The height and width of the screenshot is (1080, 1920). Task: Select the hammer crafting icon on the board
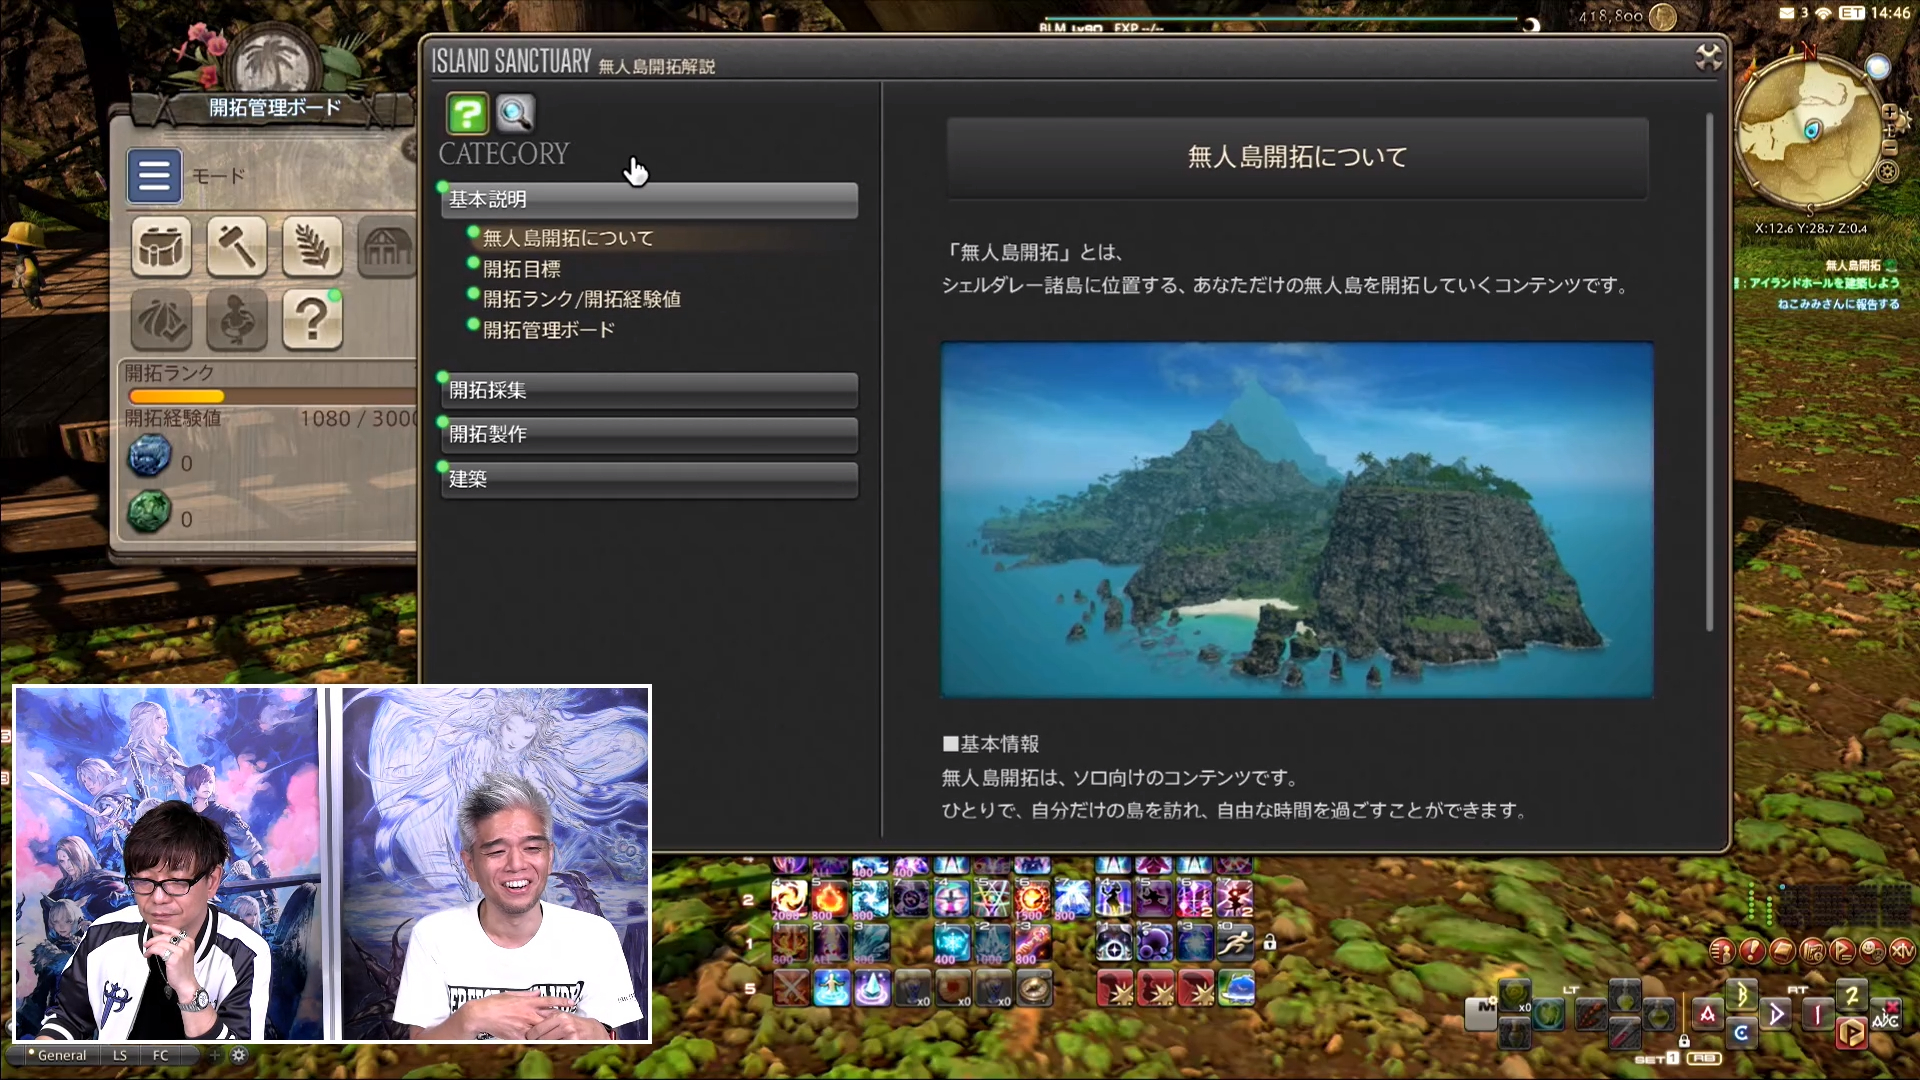click(237, 246)
